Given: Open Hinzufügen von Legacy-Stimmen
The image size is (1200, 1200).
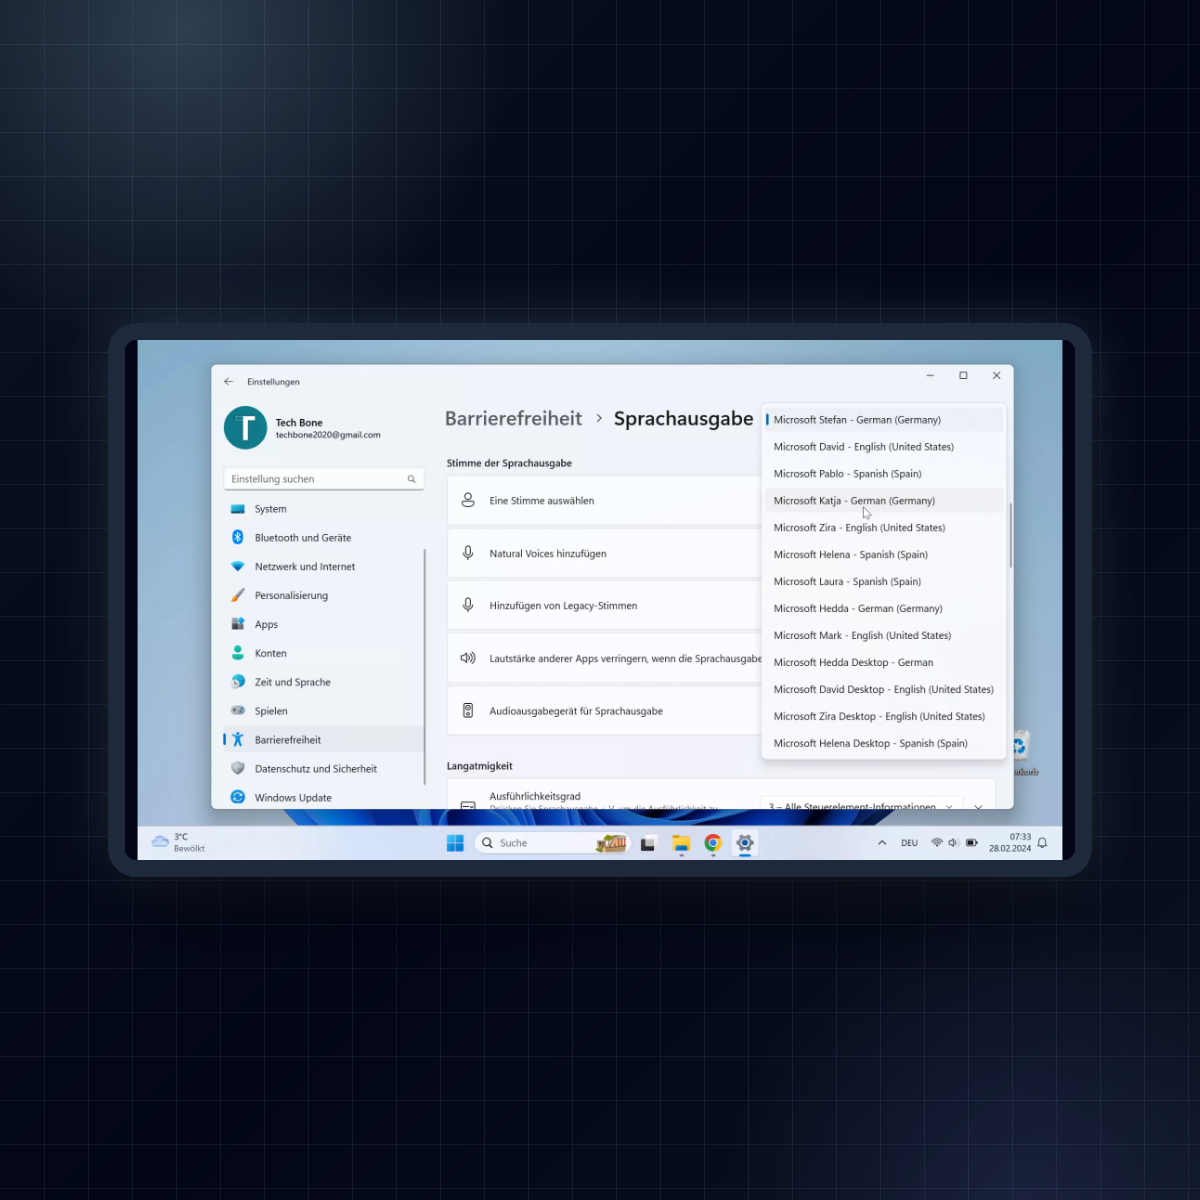Looking at the screenshot, I should [x=603, y=606].
